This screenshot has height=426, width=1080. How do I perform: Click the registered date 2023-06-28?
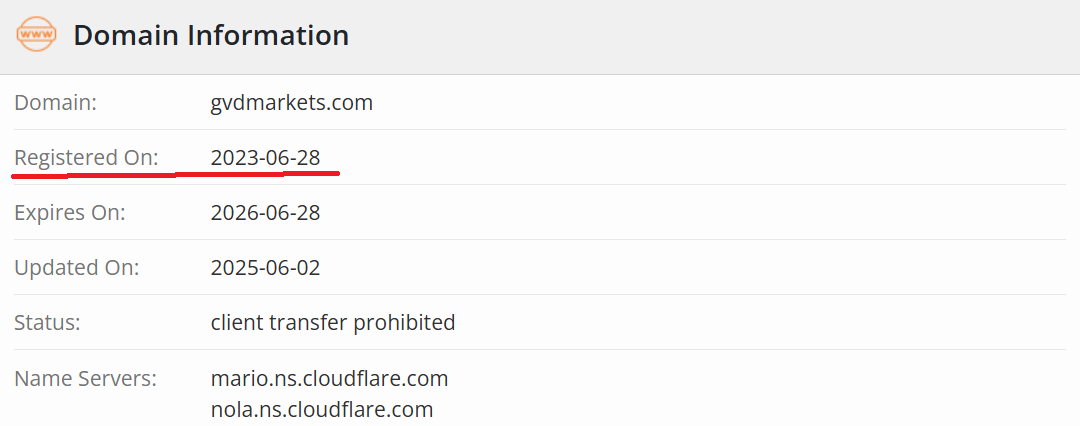[265, 157]
